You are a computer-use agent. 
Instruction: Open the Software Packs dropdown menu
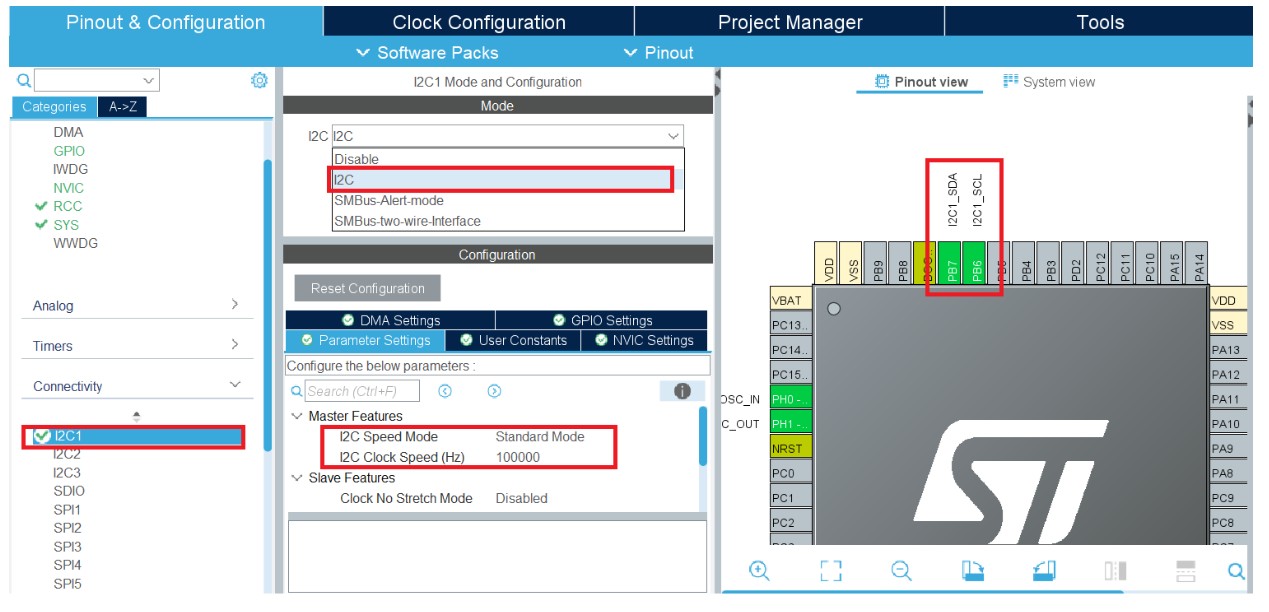tap(427, 53)
